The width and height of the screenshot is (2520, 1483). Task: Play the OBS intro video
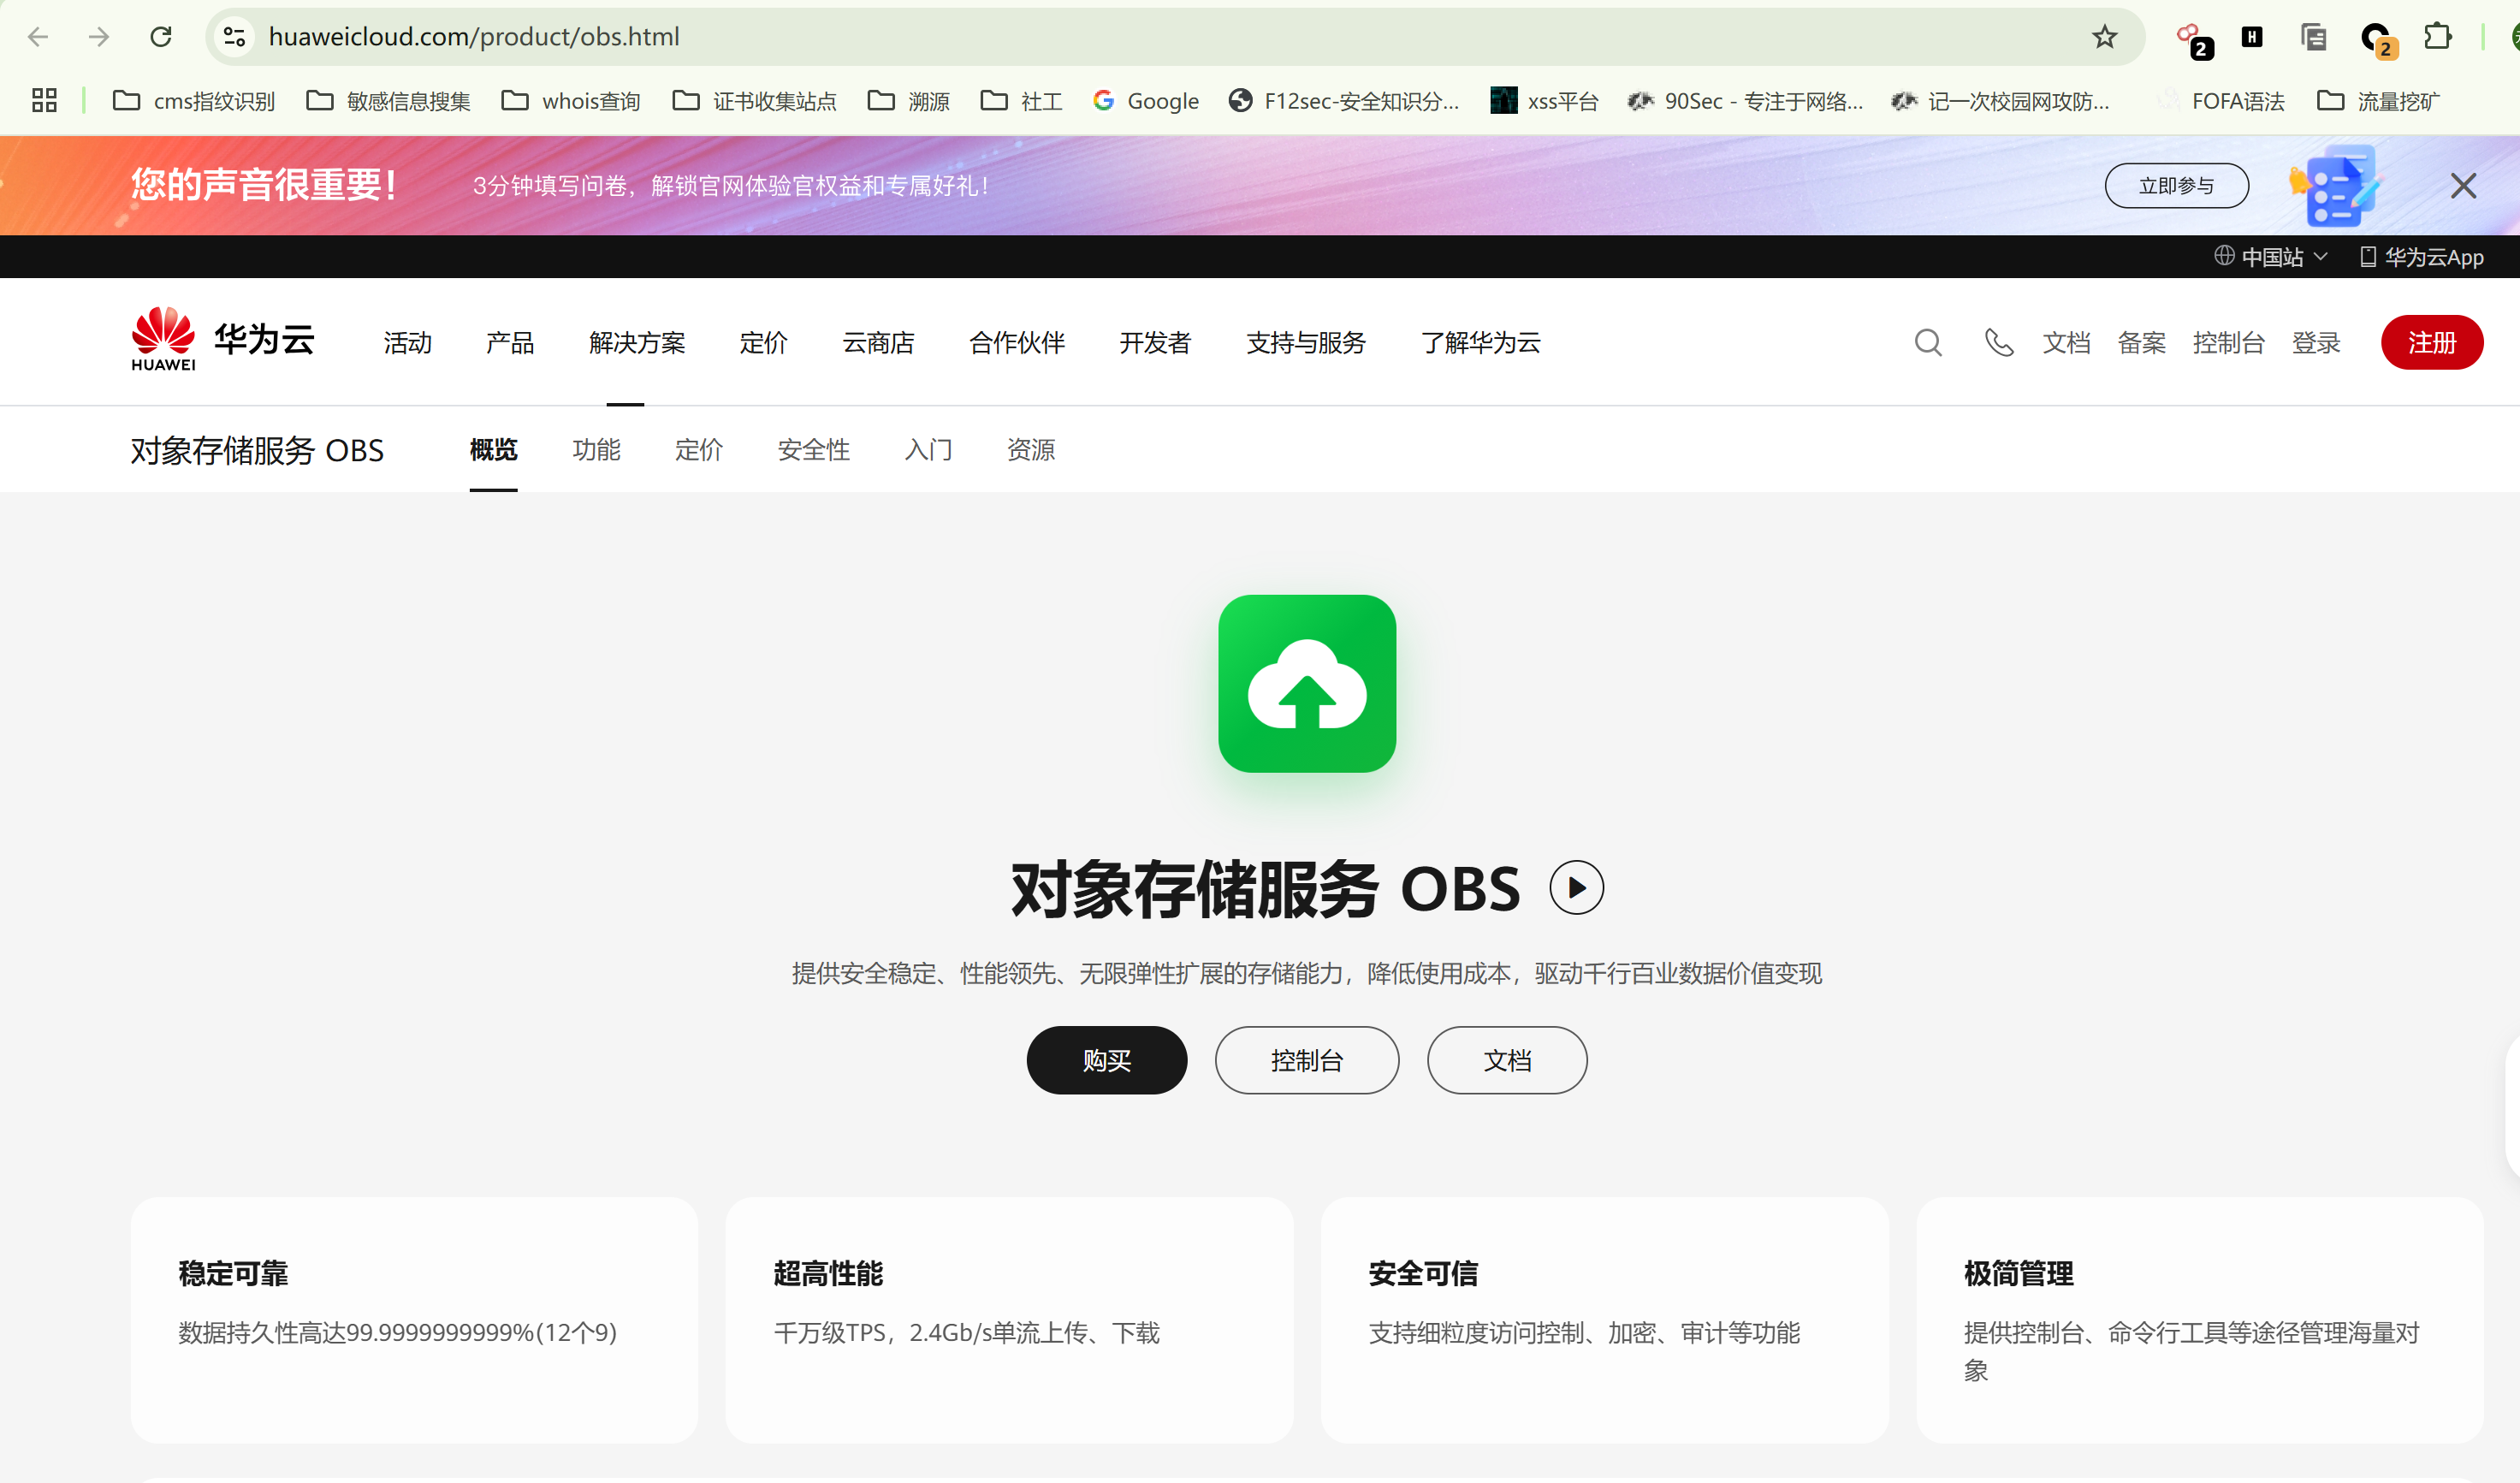(x=1576, y=887)
